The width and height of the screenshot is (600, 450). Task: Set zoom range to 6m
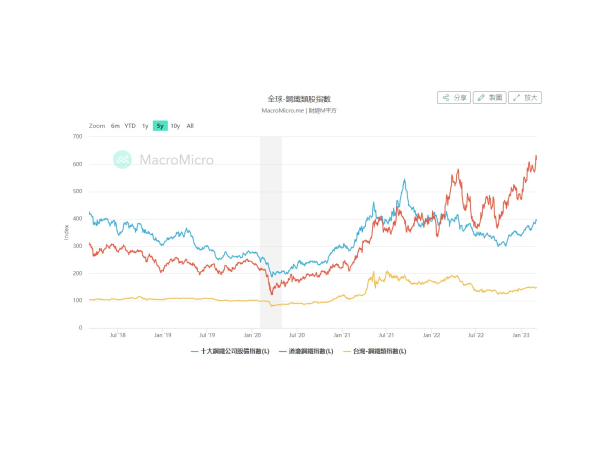click(115, 126)
